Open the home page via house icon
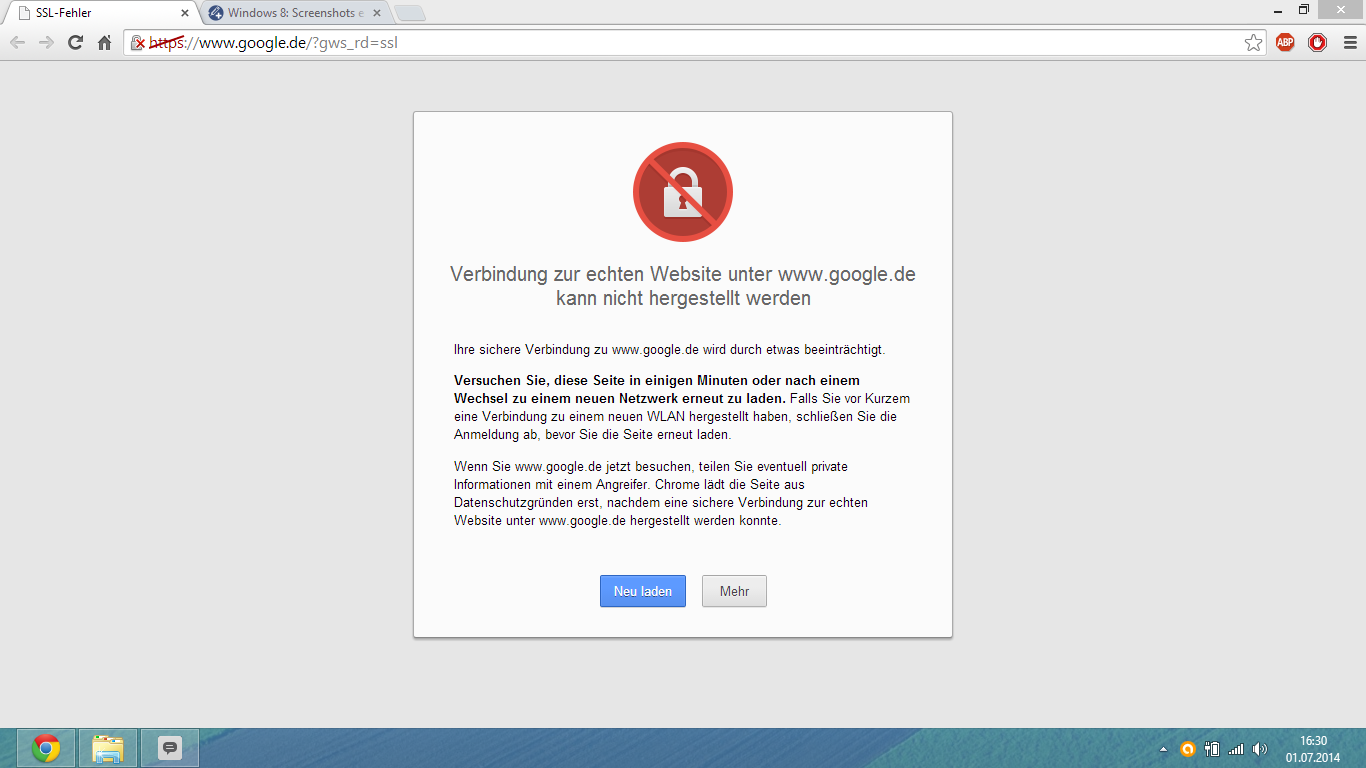The height and width of the screenshot is (768, 1366). (x=104, y=43)
